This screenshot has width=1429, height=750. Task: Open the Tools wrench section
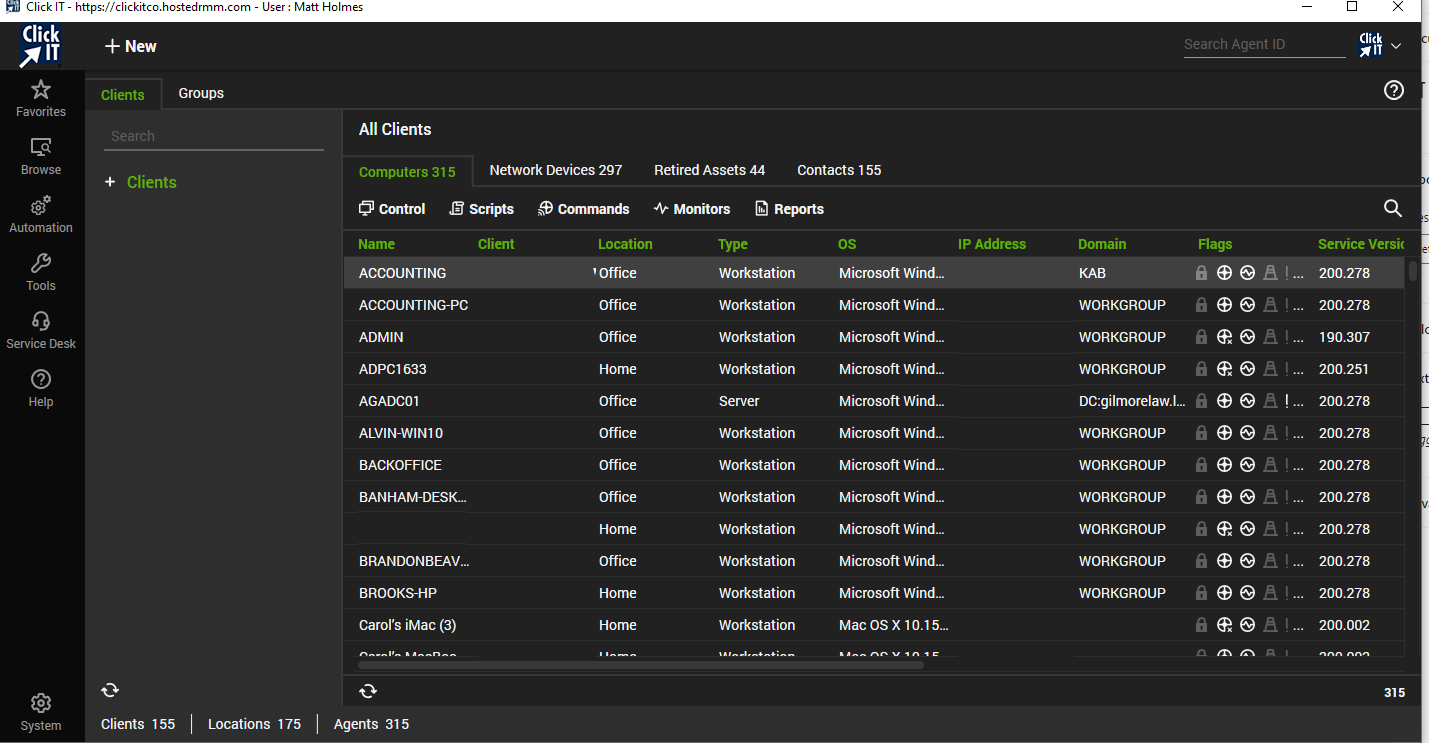coord(41,273)
